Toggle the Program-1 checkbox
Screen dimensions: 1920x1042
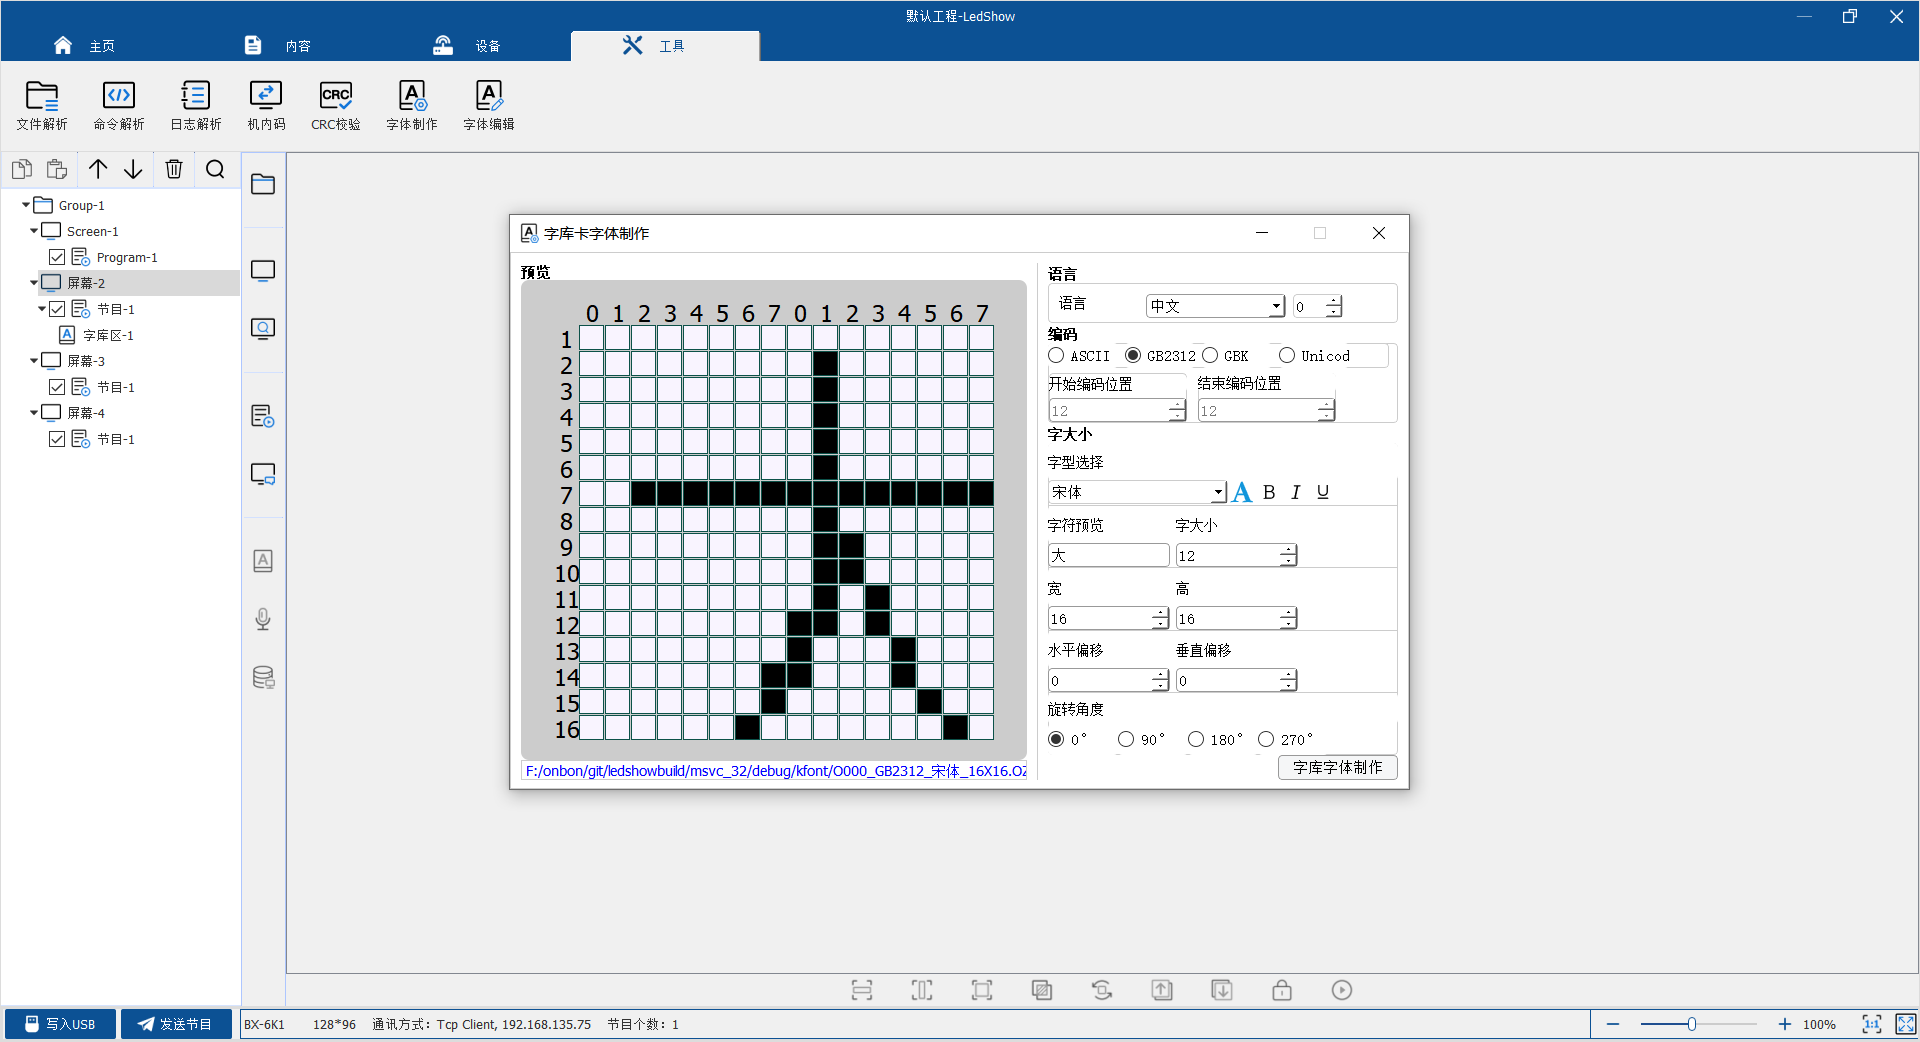tap(57, 257)
